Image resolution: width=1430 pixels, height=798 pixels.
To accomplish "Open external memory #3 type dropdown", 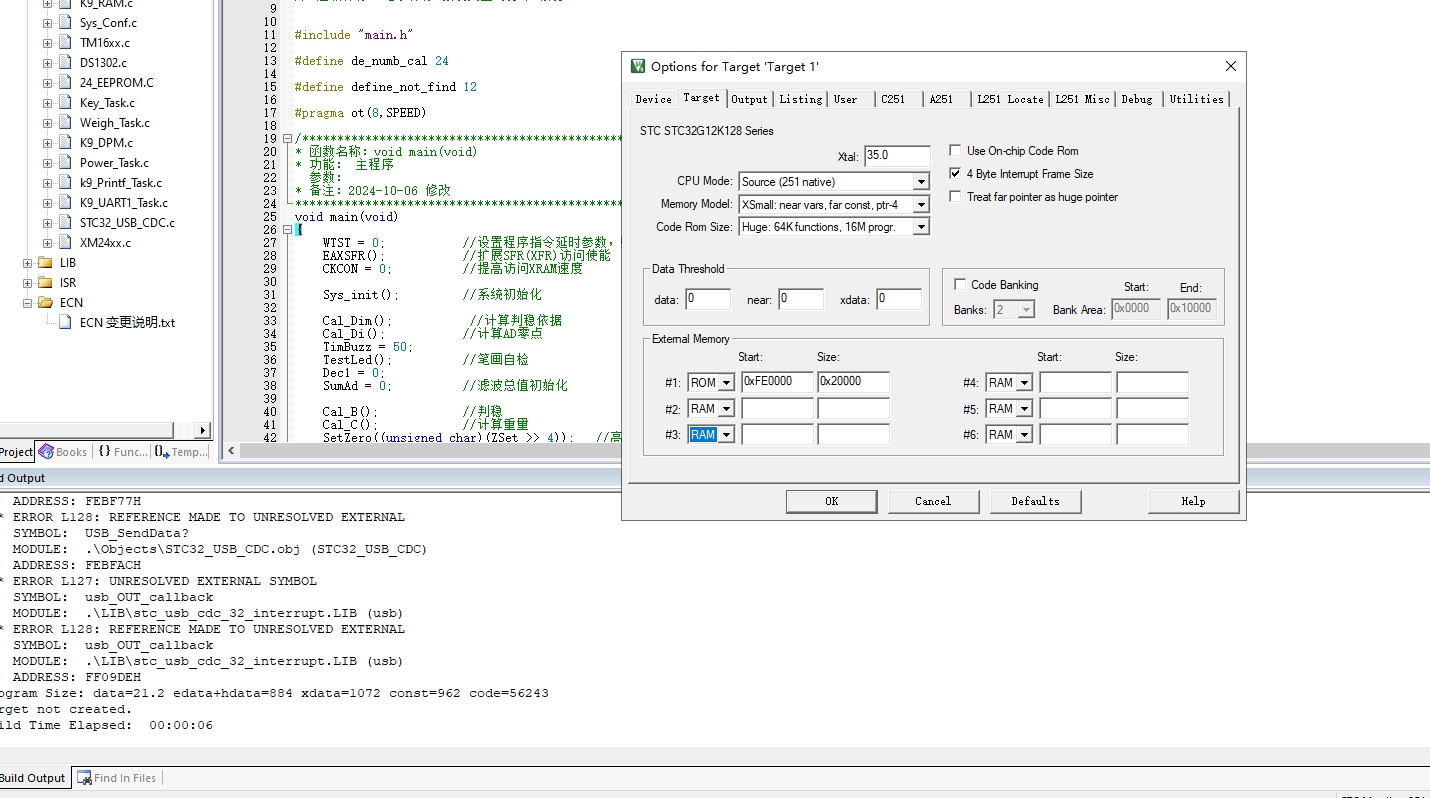I will tap(726, 435).
